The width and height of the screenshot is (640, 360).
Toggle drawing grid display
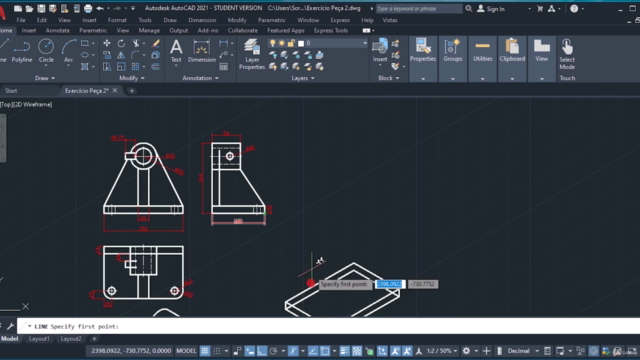(x=204, y=351)
